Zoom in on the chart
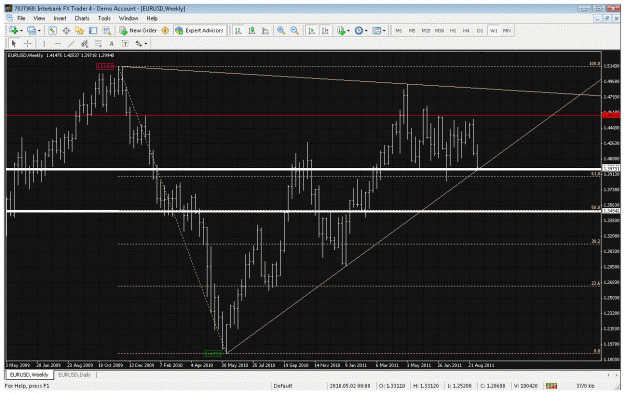 [281, 31]
